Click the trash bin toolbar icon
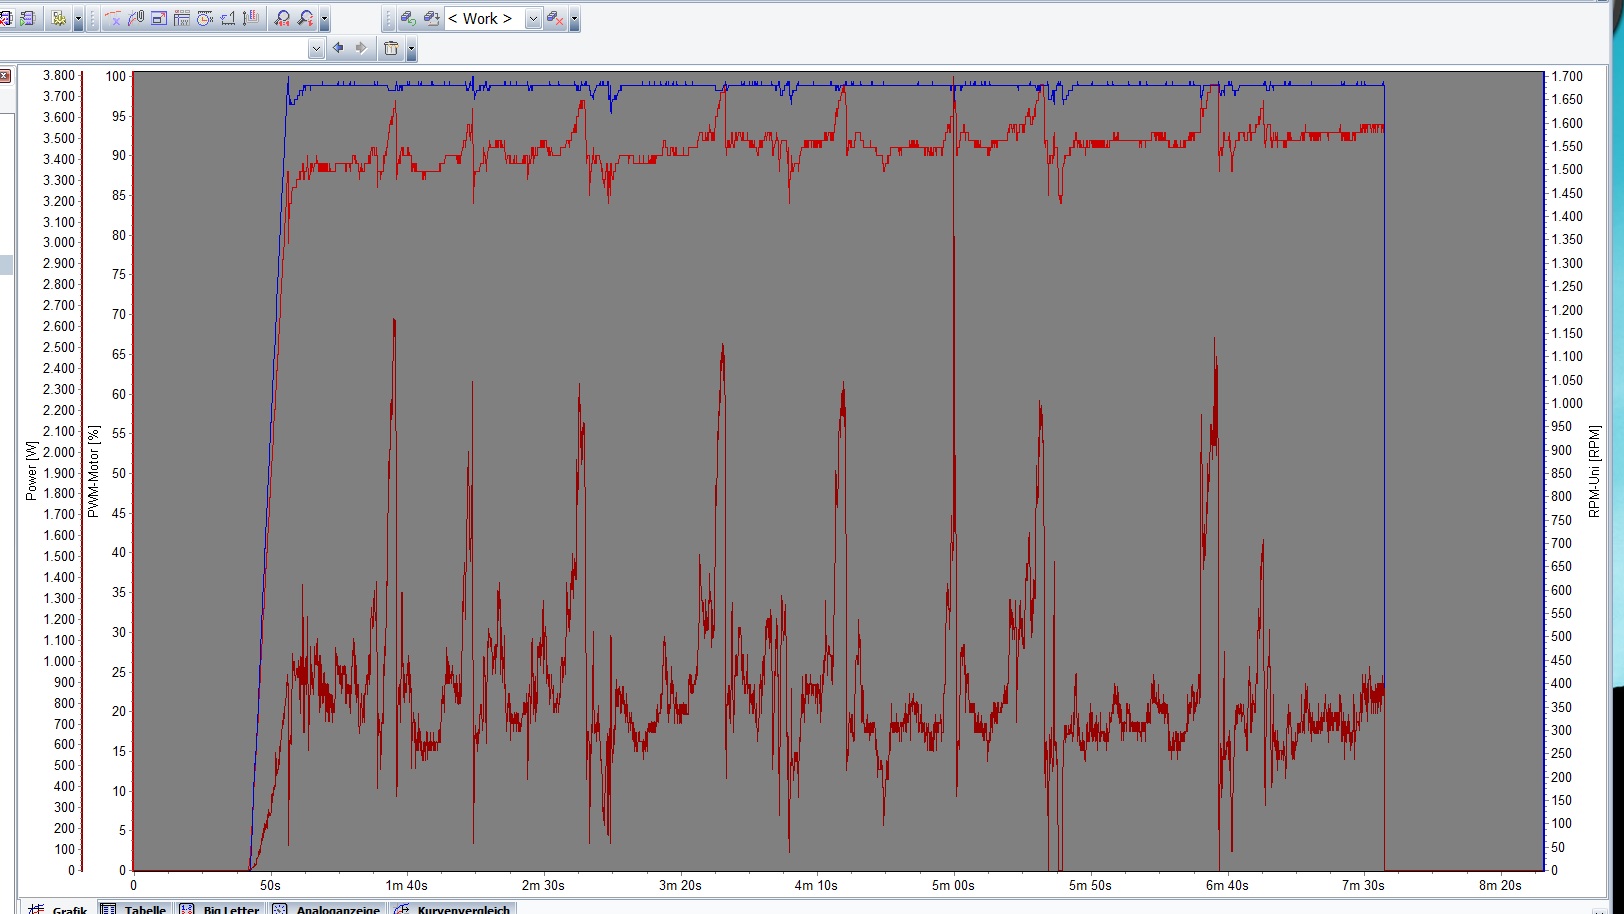 pos(391,48)
